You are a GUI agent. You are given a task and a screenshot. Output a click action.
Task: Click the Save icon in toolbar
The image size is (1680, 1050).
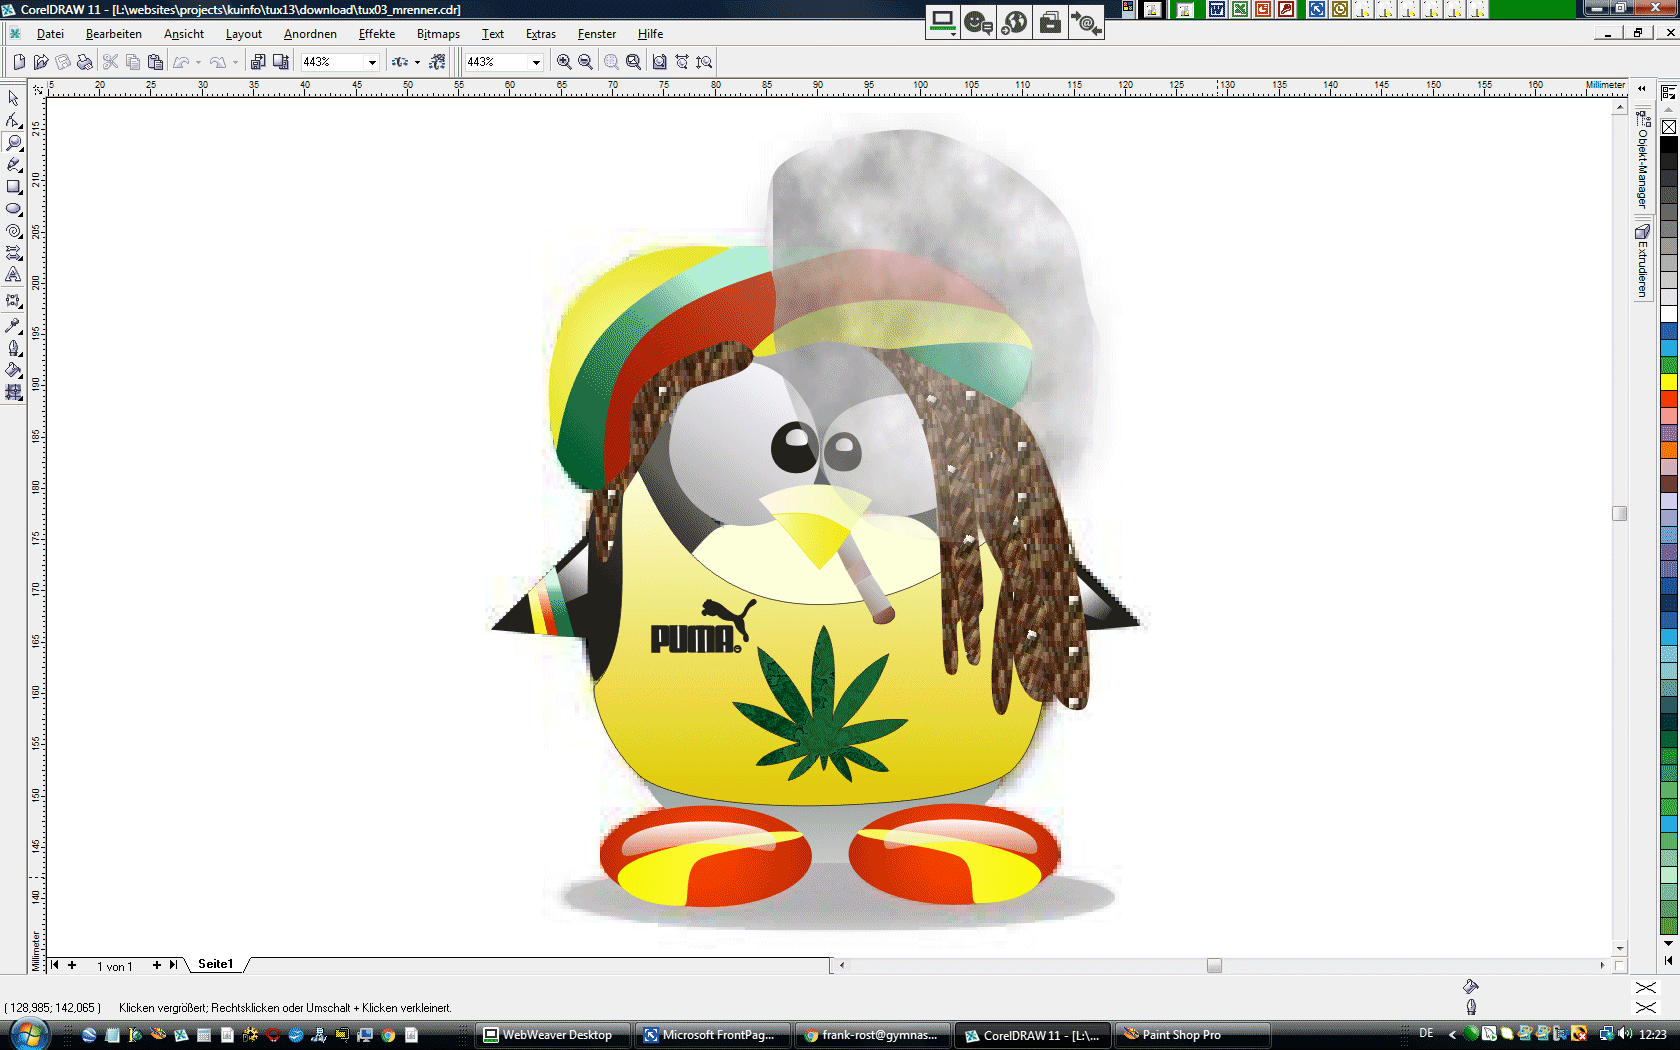tap(63, 62)
